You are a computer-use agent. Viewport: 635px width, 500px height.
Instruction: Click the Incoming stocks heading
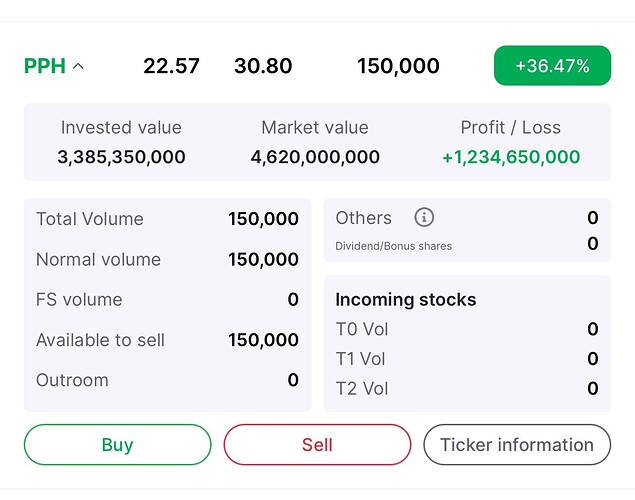pyautogui.click(x=405, y=299)
